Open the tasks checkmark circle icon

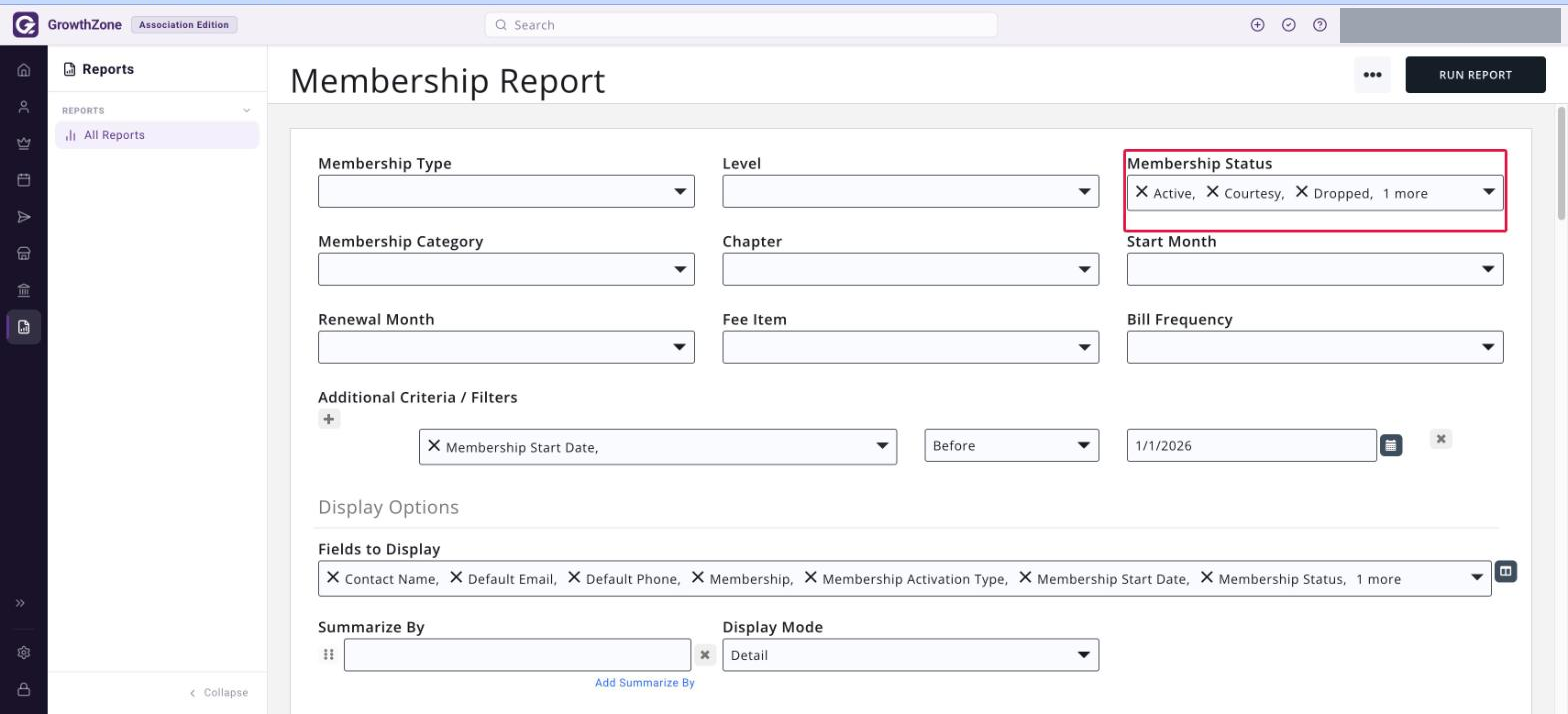(1289, 25)
